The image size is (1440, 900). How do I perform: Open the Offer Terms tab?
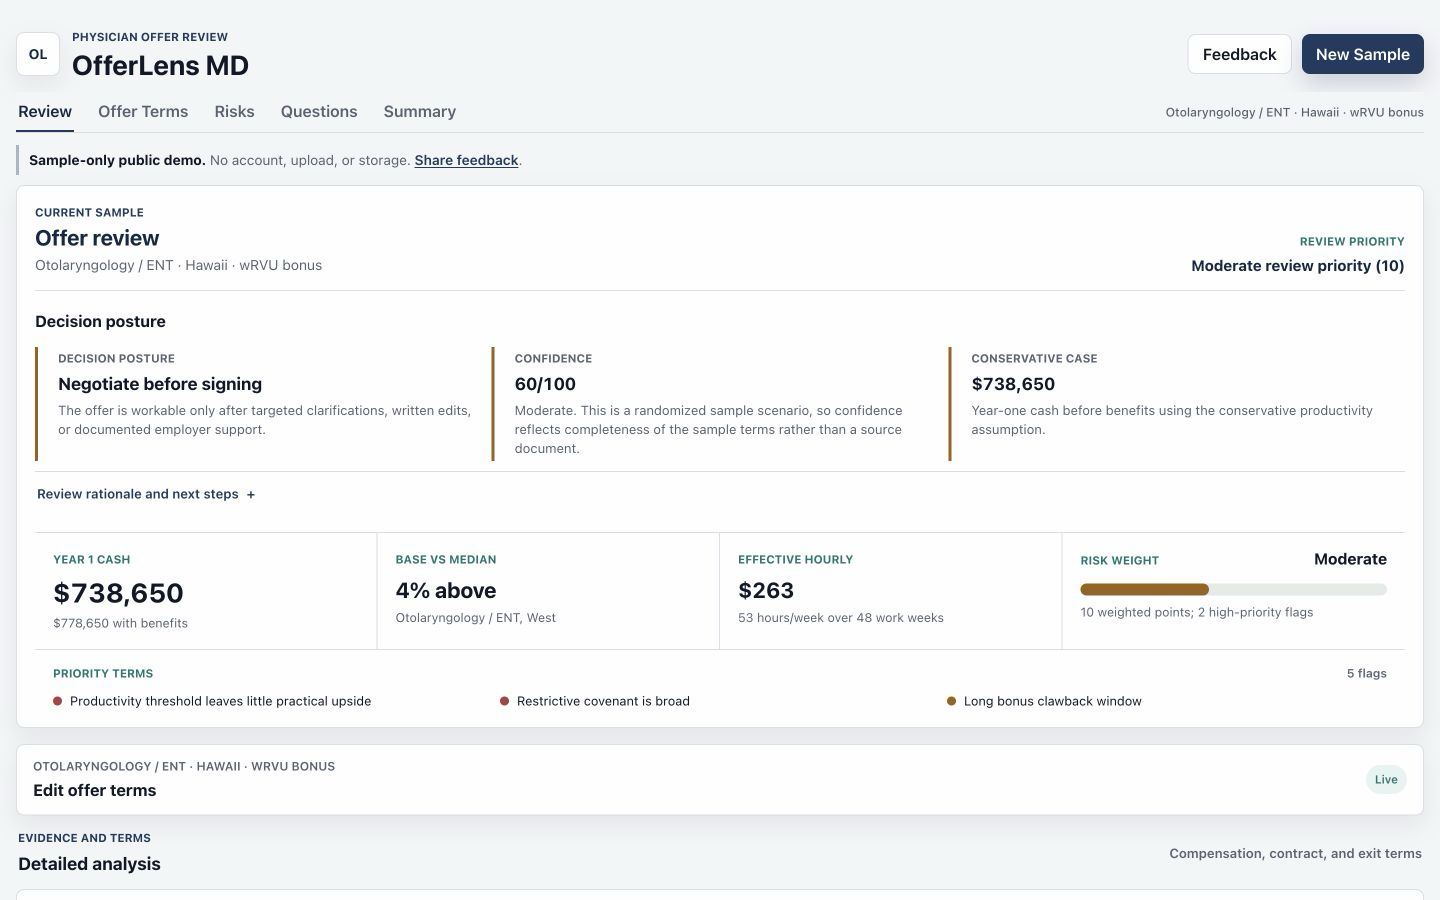[x=143, y=112]
